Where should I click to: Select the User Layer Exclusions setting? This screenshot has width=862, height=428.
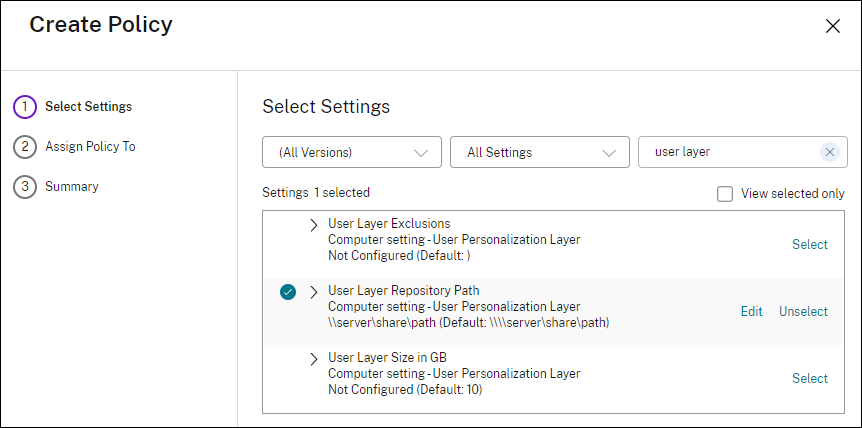point(809,245)
